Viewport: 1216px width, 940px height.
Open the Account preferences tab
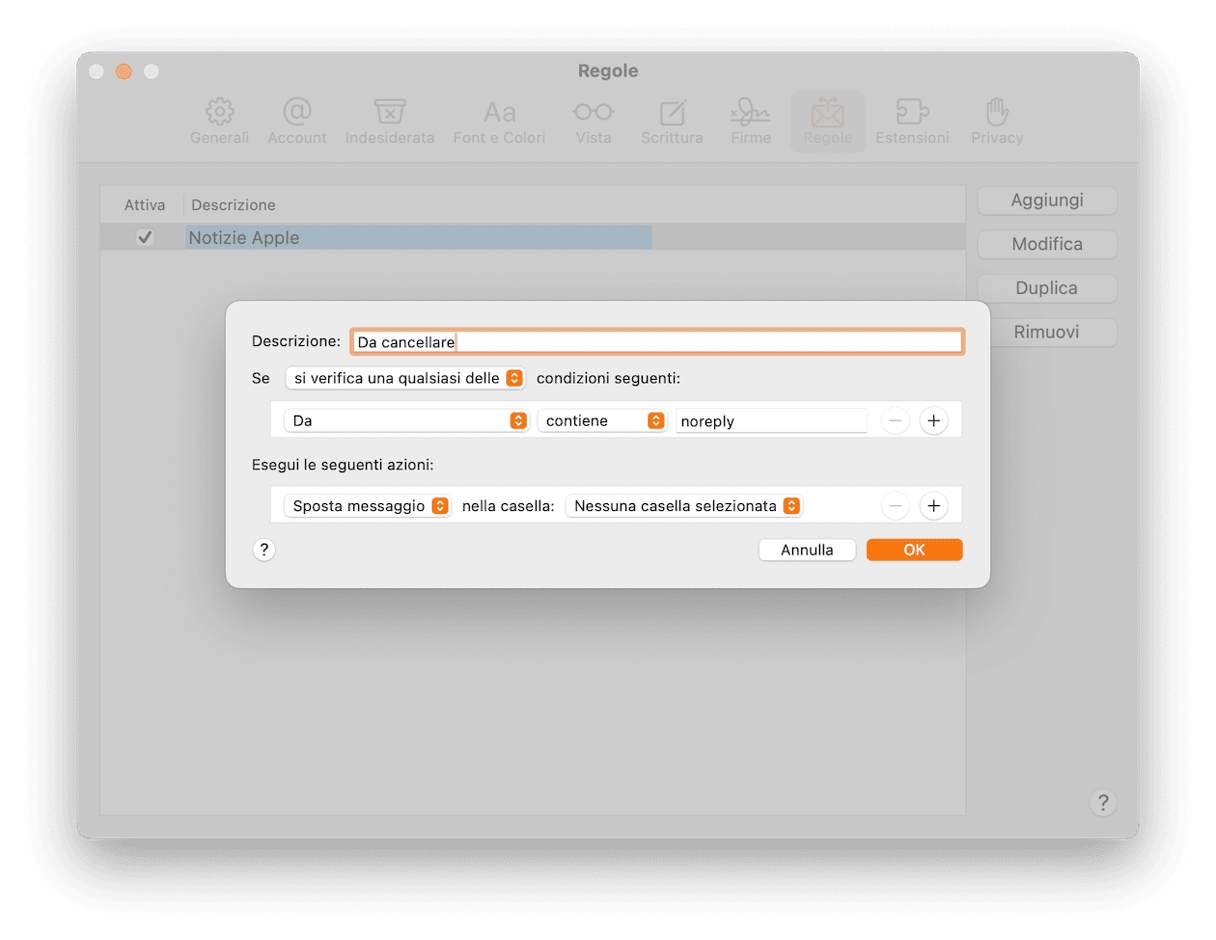click(297, 122)
